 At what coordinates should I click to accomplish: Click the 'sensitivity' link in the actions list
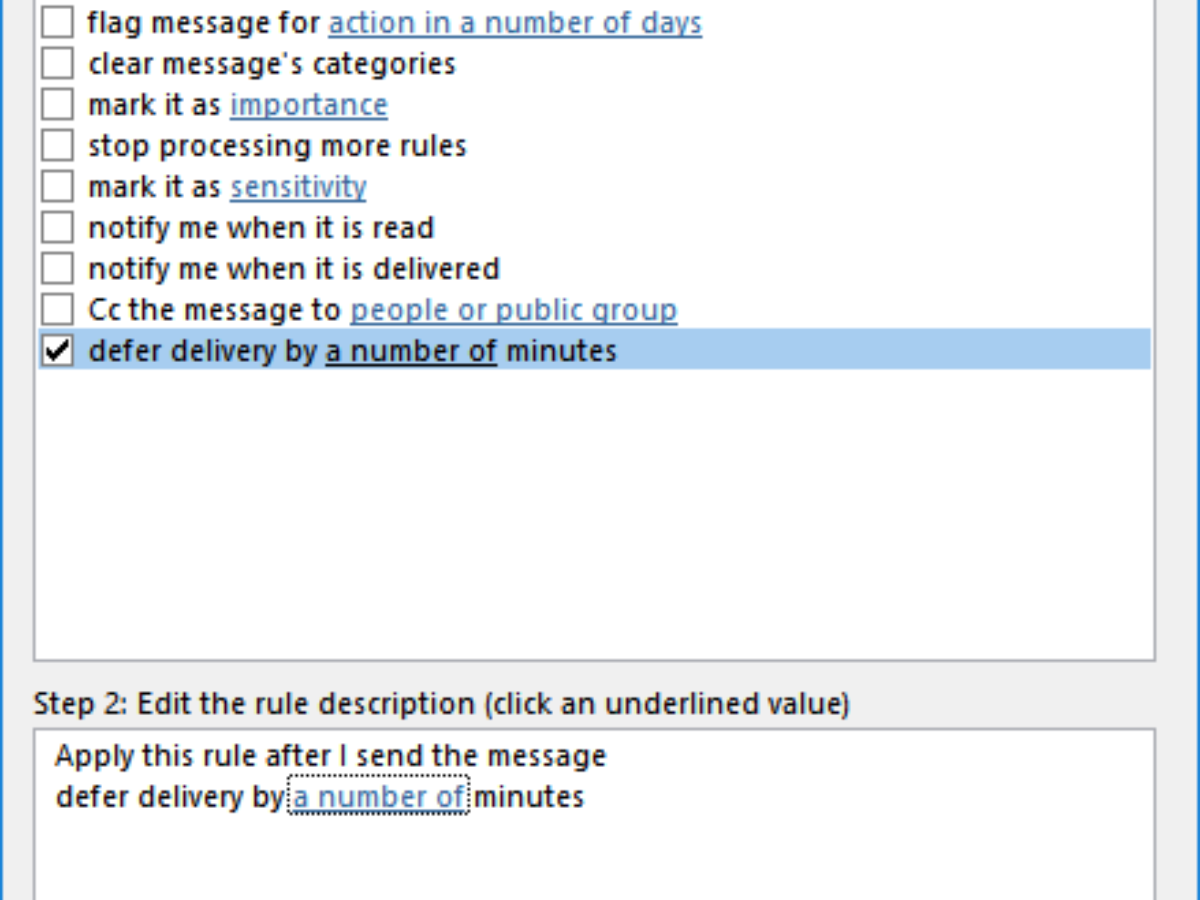point(298,187)
